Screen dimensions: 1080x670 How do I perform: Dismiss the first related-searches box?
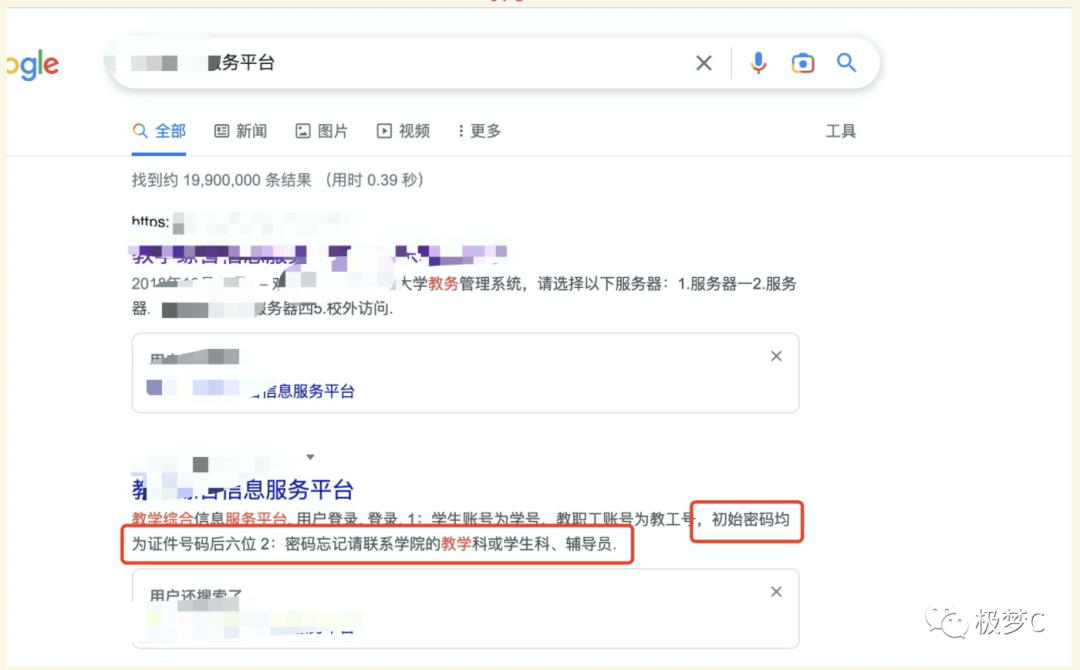(x=776, y=356)
